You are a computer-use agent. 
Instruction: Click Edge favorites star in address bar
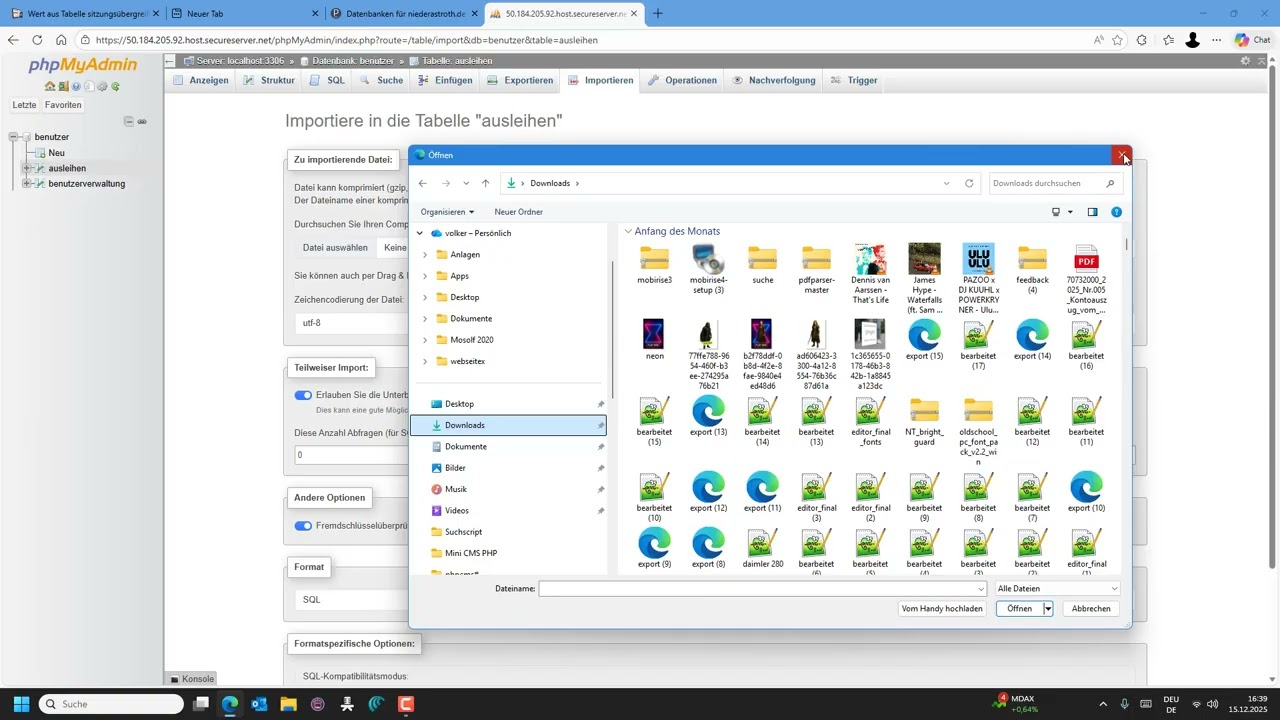click(x=1117, y=40)
